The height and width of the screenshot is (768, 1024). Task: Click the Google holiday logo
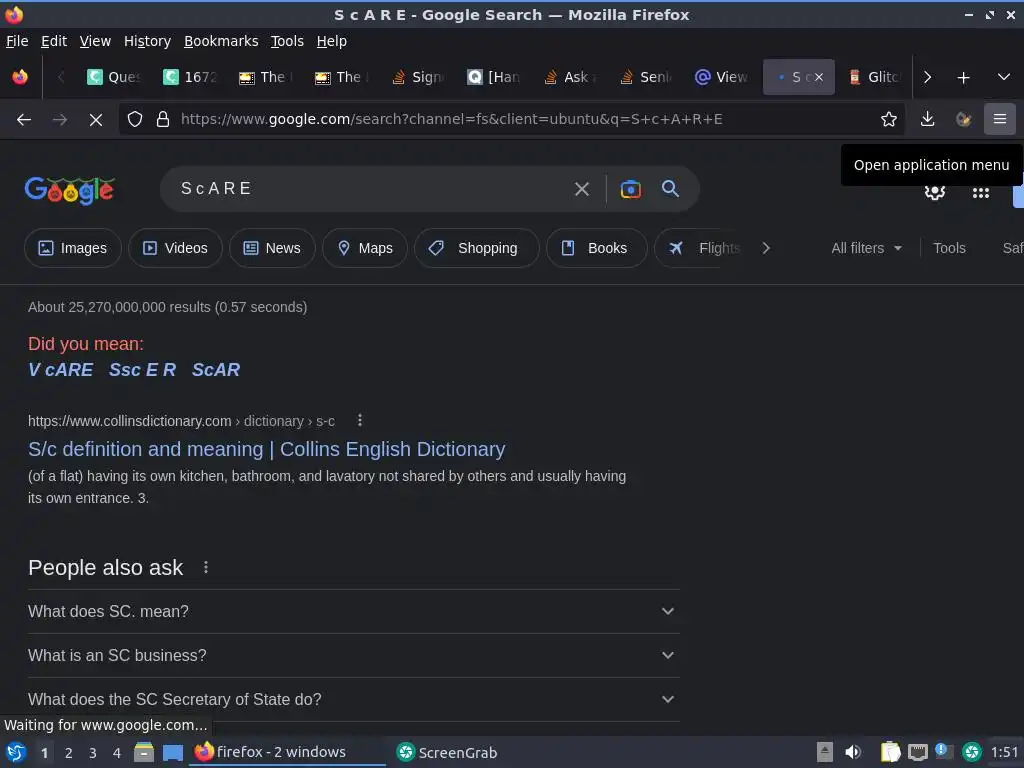pyautogui.click(x=70, y=191)
